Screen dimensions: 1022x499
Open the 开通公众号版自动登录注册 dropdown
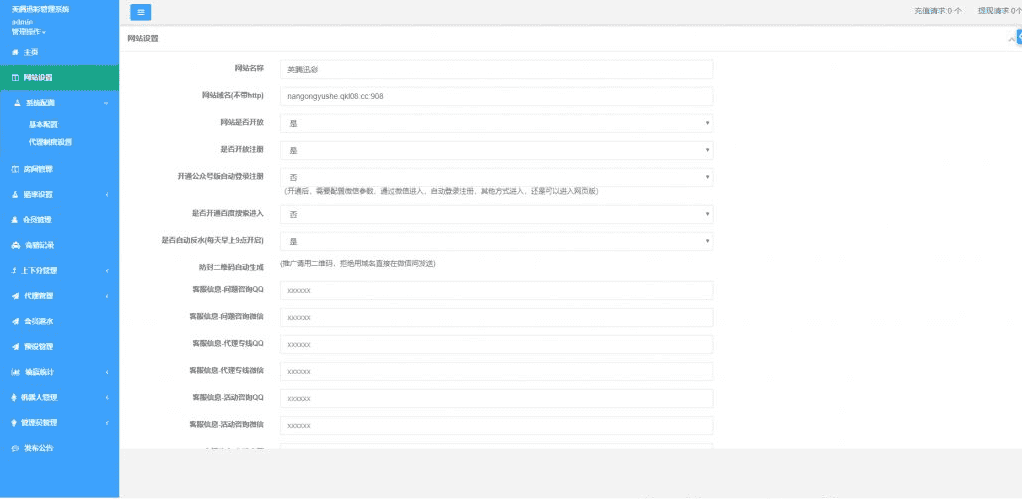click(x=497, y=177)
